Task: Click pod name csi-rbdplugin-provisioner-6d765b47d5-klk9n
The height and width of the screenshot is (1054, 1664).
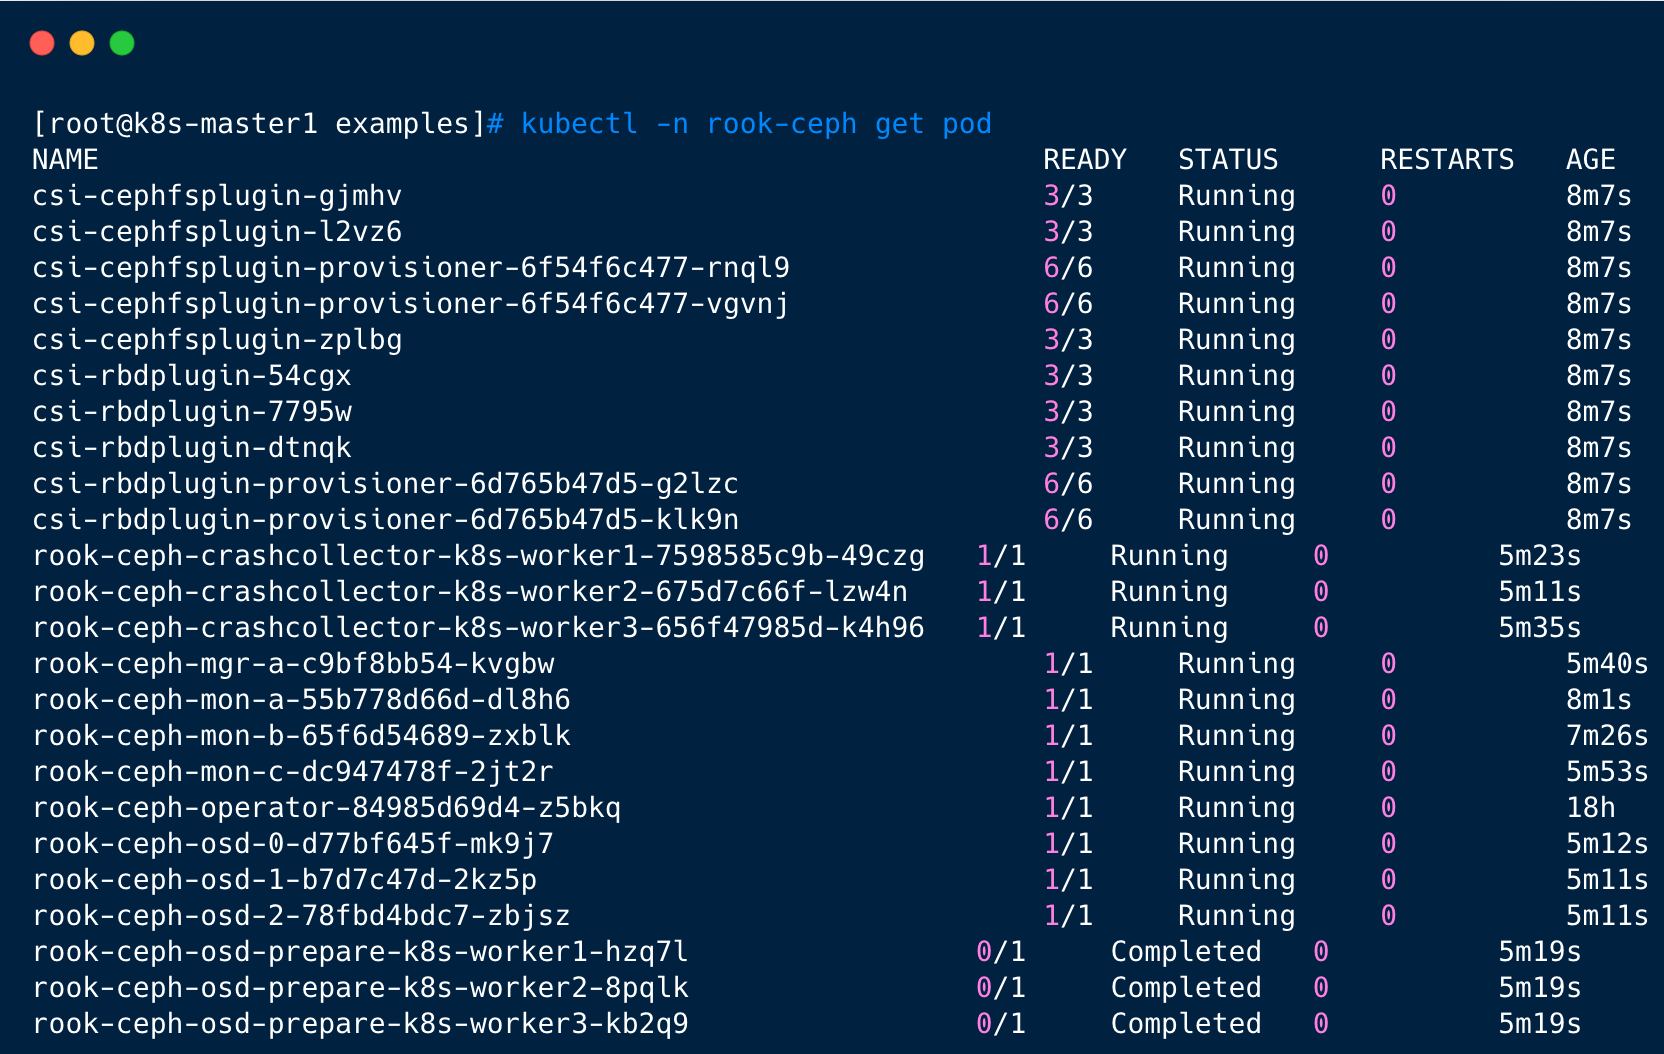Action: [x=386, y=520]
